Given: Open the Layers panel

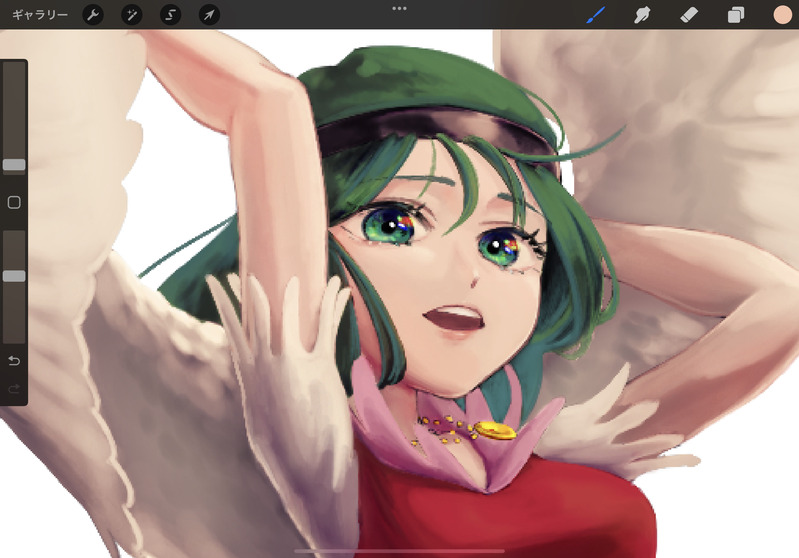Looking at the screenshot, I should 736,15.
